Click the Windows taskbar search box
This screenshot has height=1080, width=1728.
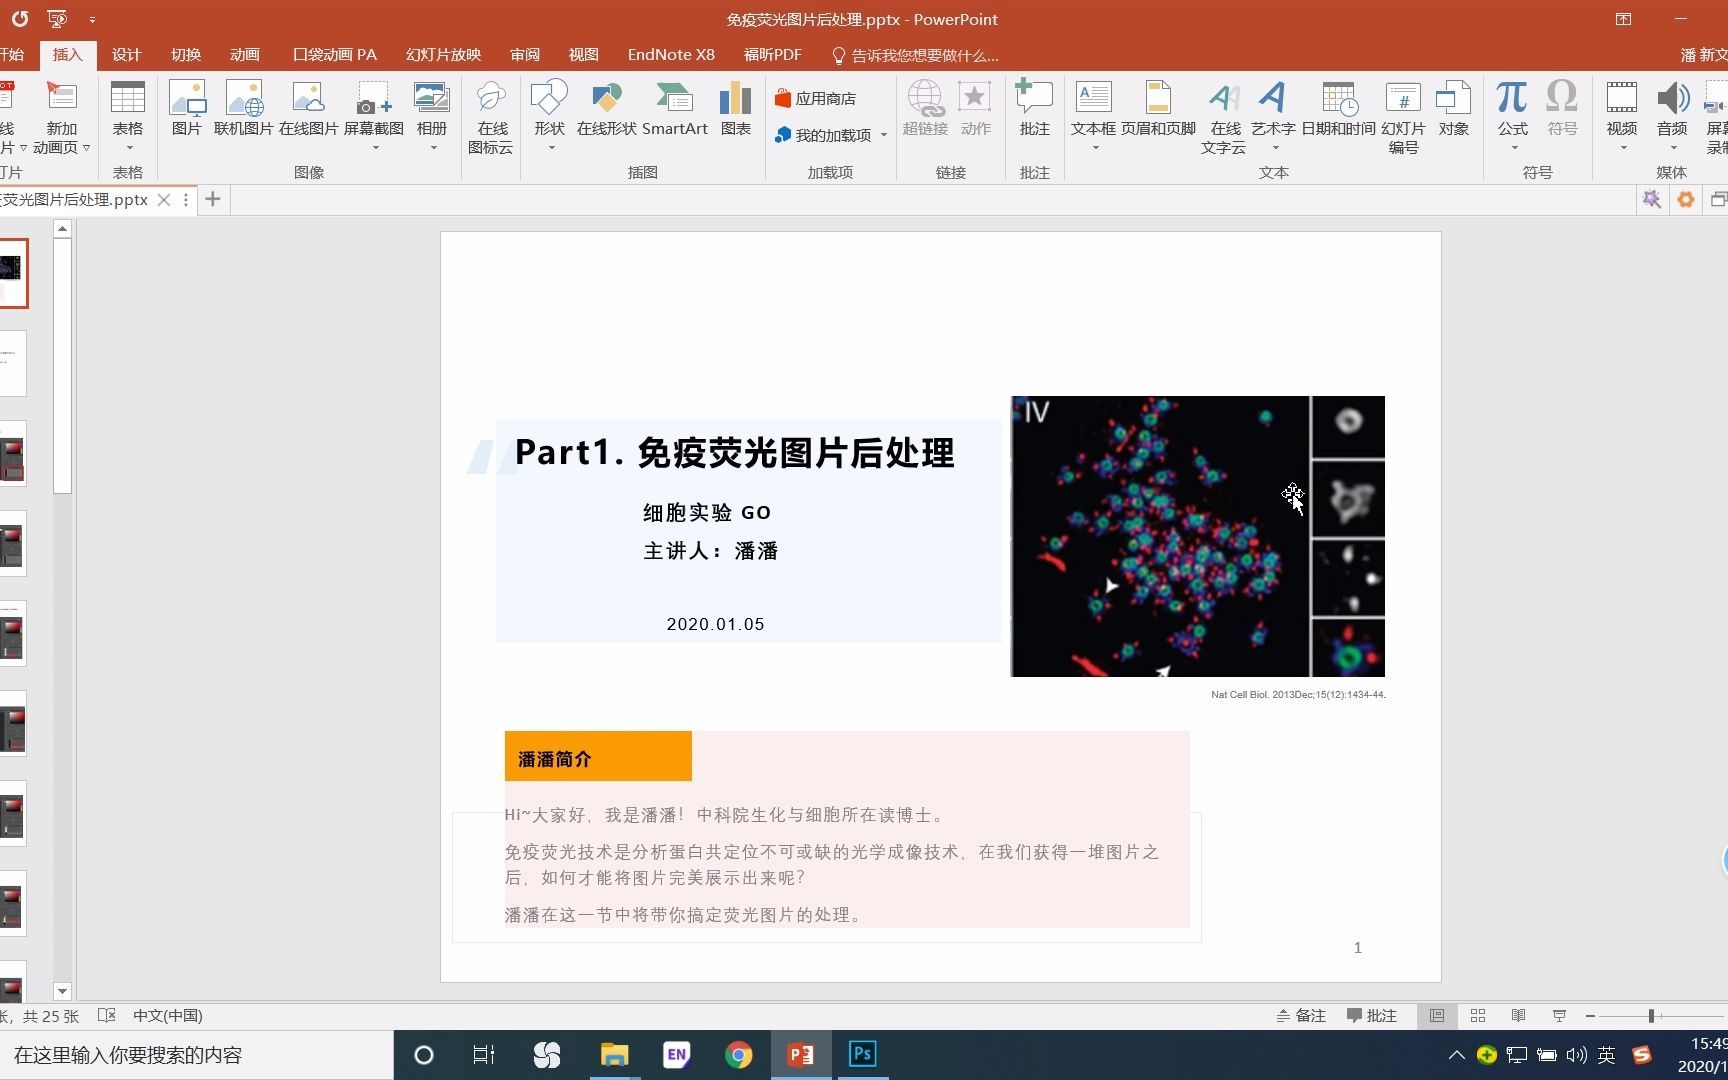[196, 1055]
